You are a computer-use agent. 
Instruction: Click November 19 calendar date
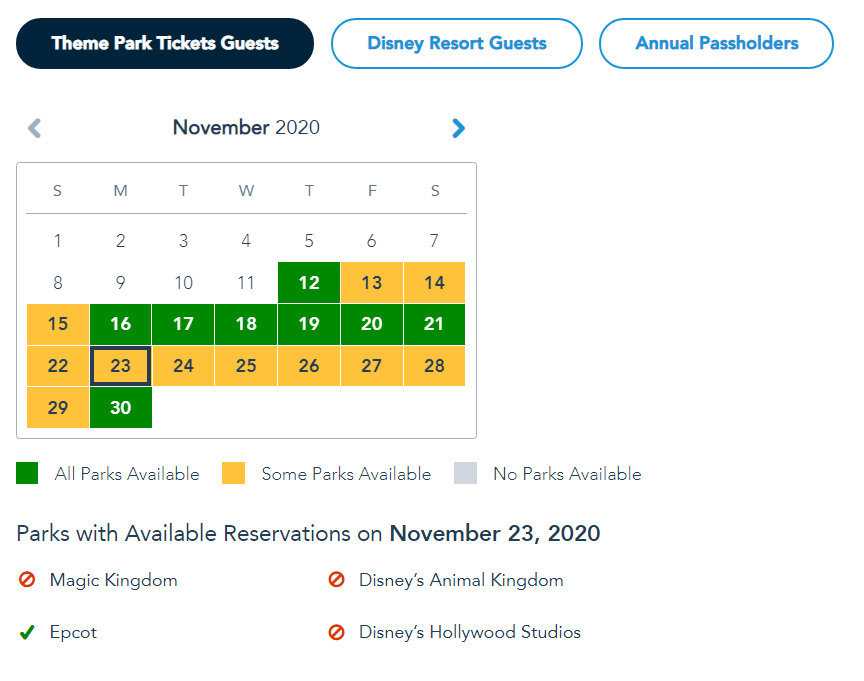pyautogui.click(x=309, y=324)
